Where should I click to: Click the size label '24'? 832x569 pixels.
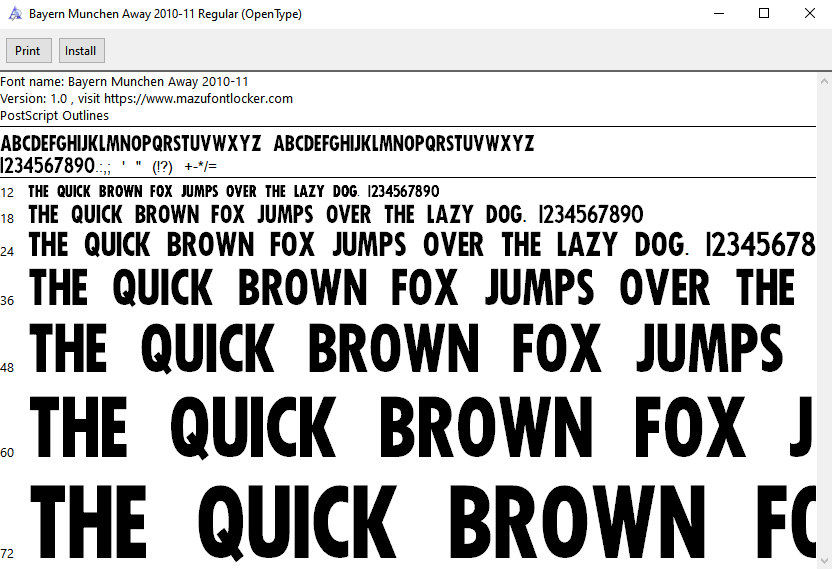7,251
